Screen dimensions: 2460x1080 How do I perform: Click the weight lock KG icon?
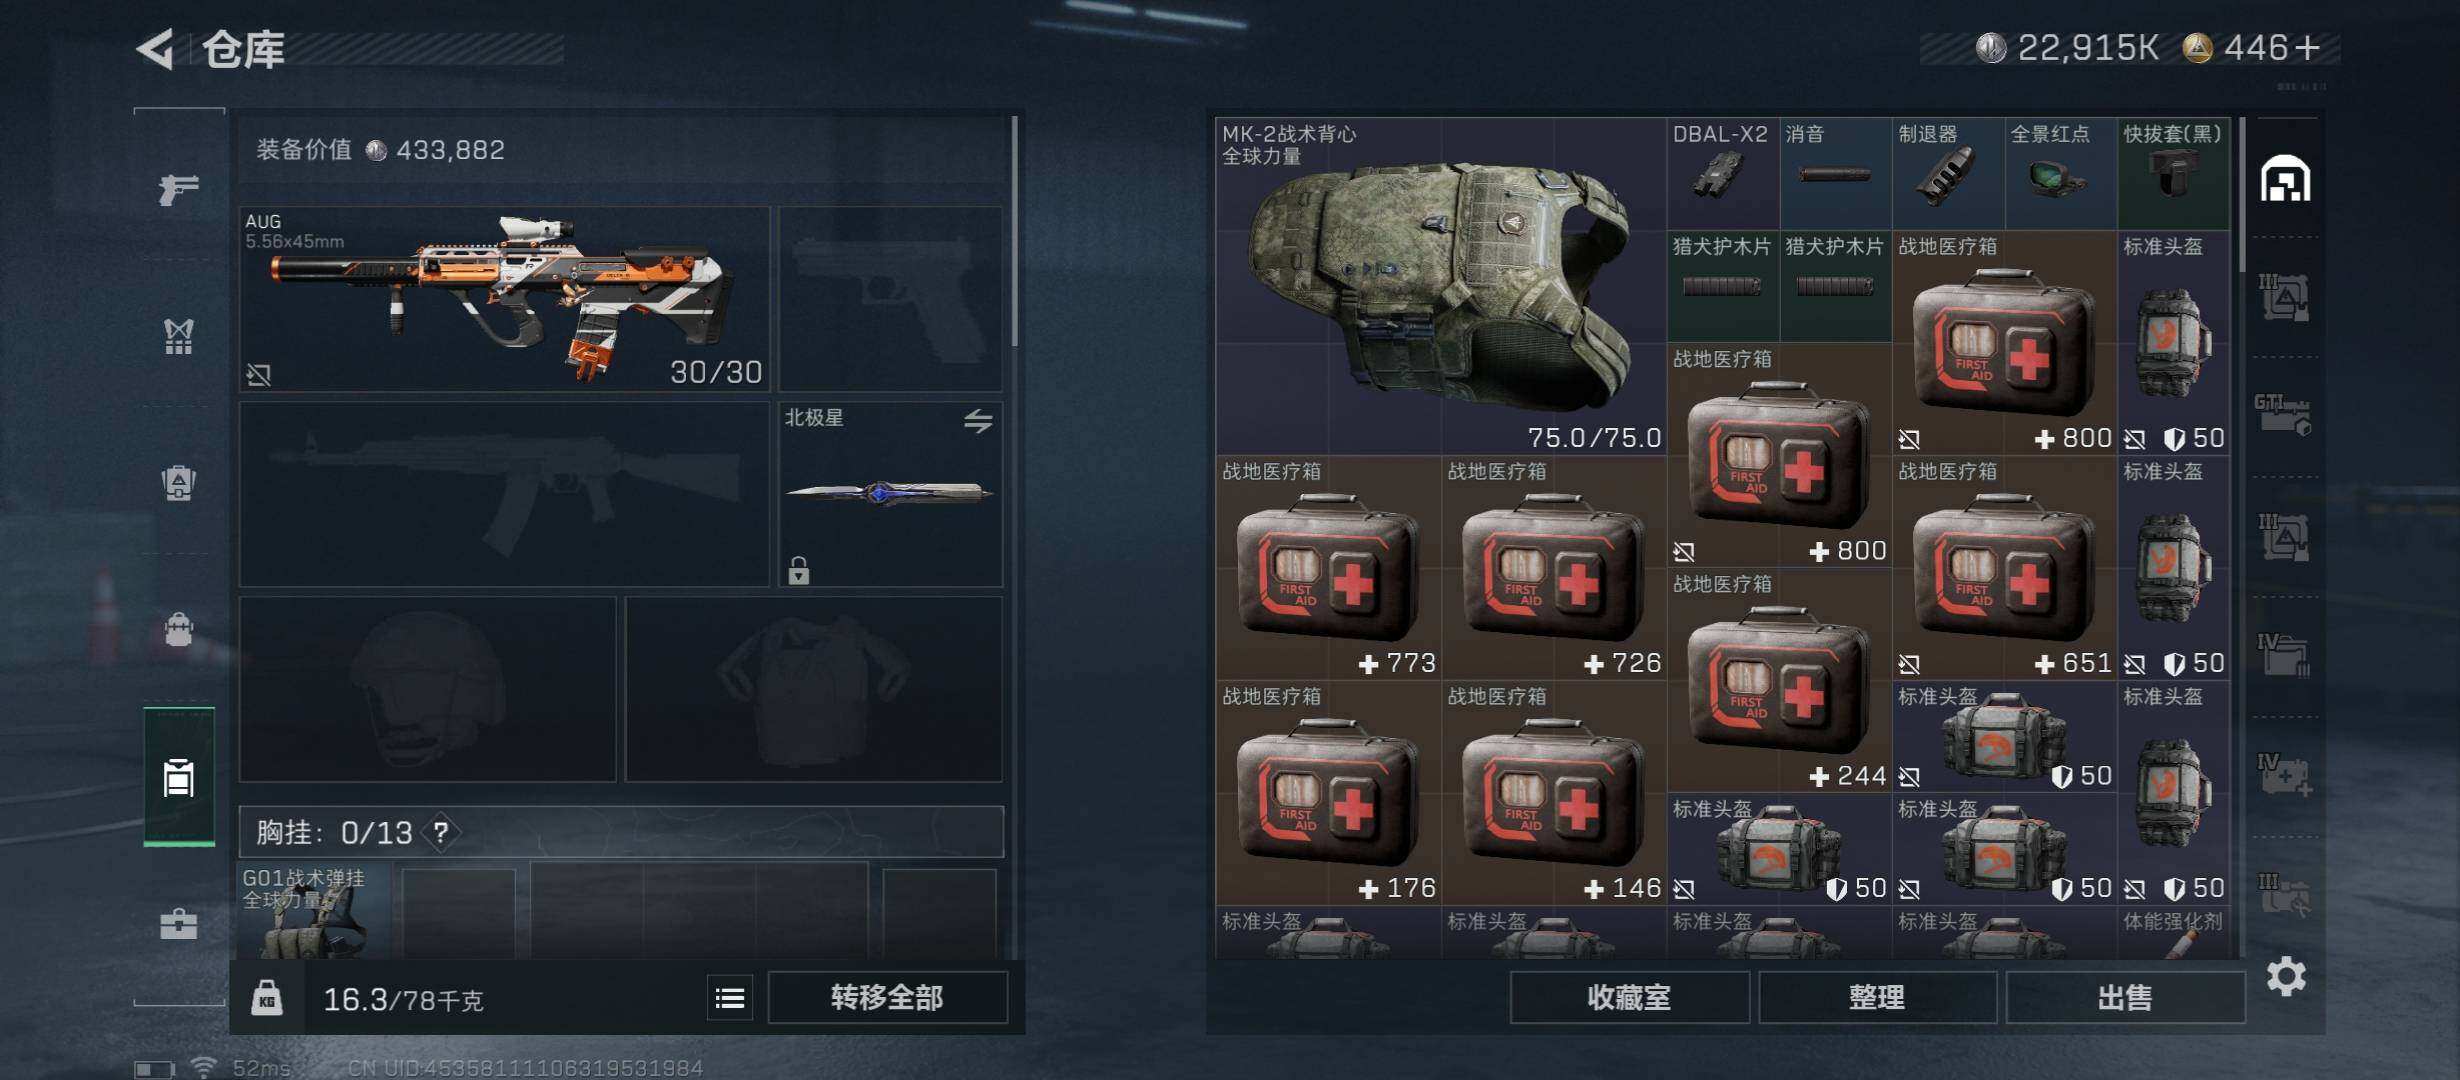(266, 997)
